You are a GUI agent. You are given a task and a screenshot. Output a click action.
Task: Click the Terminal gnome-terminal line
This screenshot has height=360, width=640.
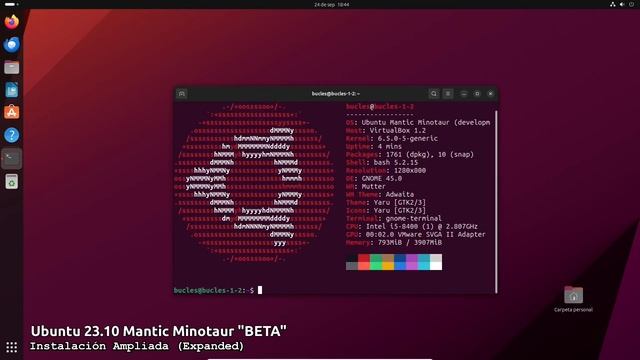[x=394, y=218]
